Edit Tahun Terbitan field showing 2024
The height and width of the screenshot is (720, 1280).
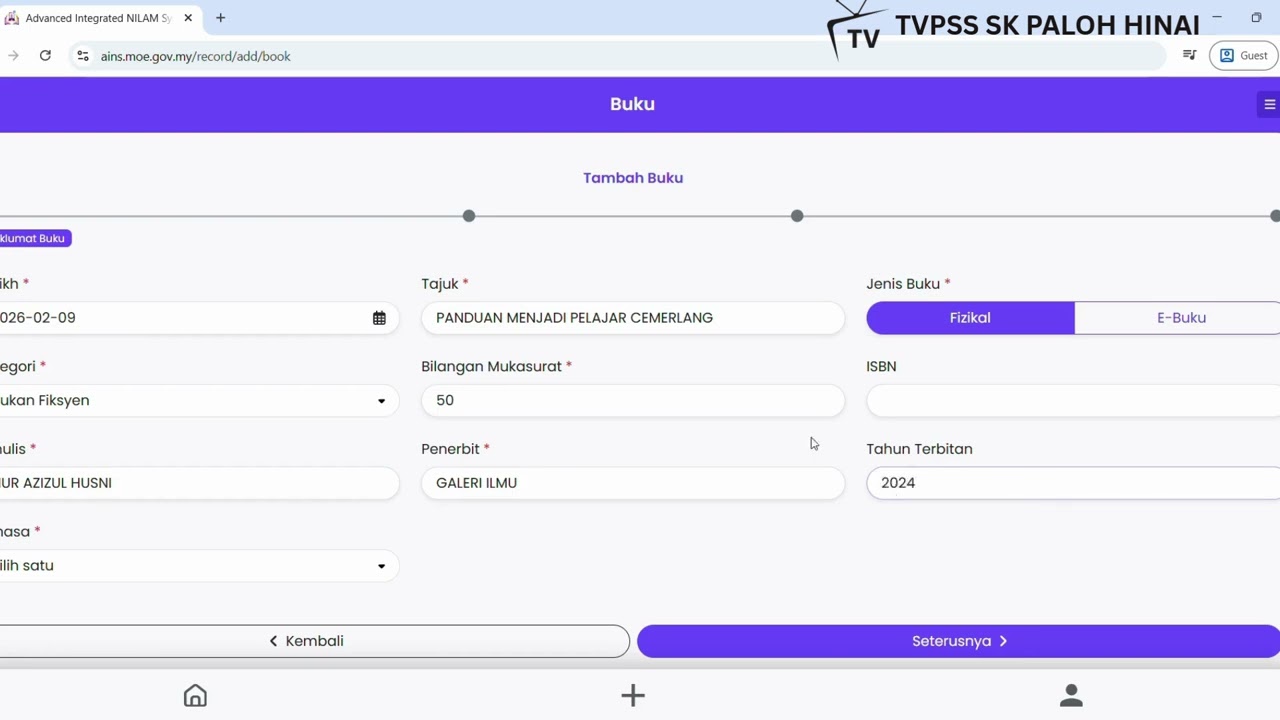1073,483
